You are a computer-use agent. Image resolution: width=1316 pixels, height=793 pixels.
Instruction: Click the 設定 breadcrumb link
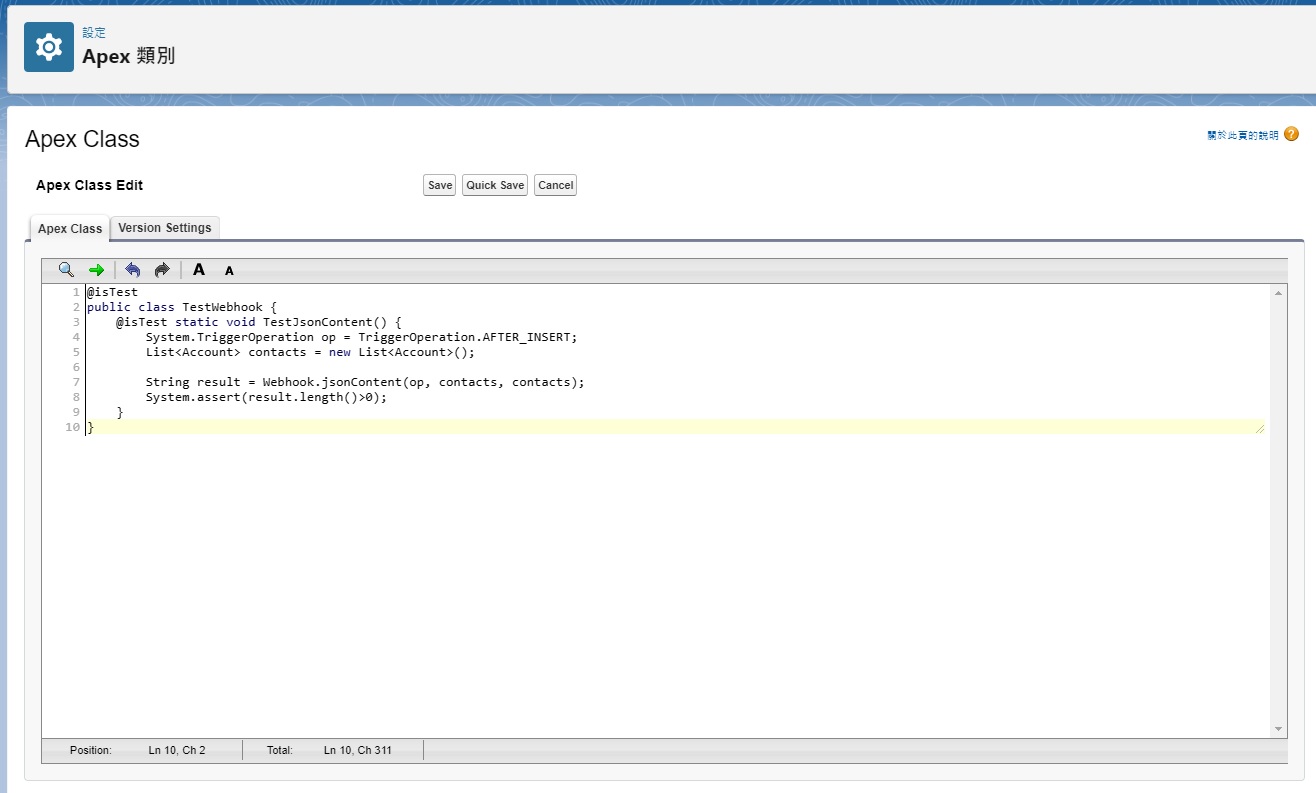pos(94,33)
